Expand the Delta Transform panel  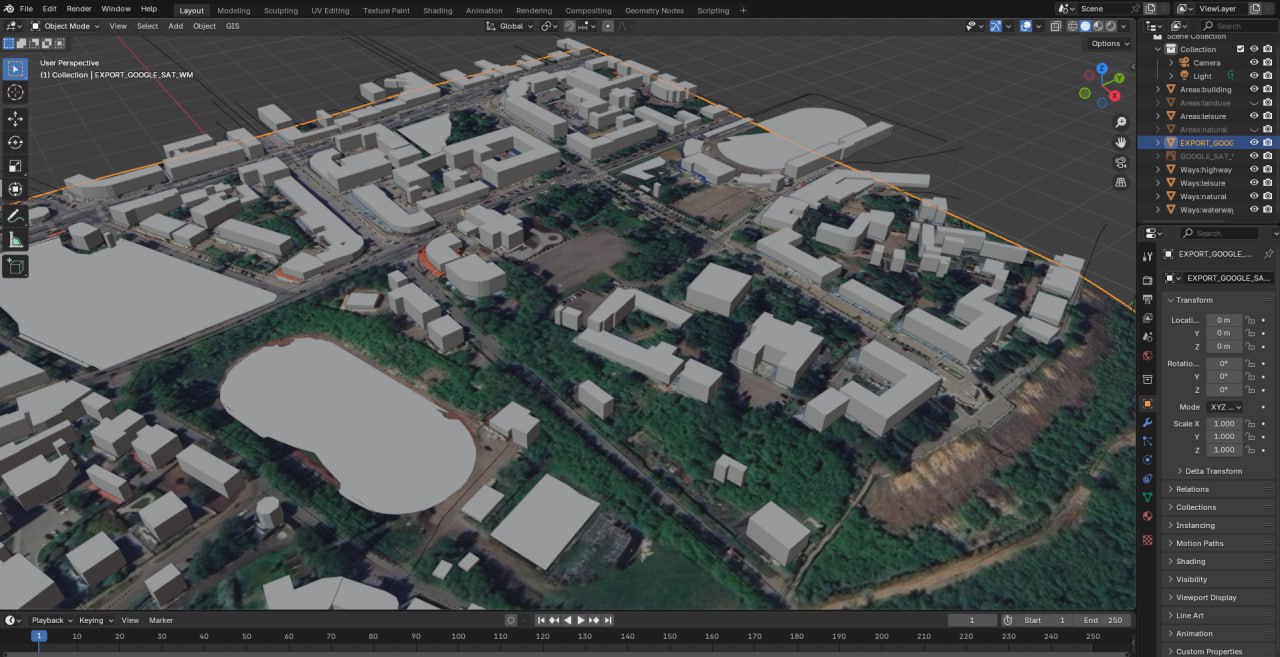[1213, 471]
